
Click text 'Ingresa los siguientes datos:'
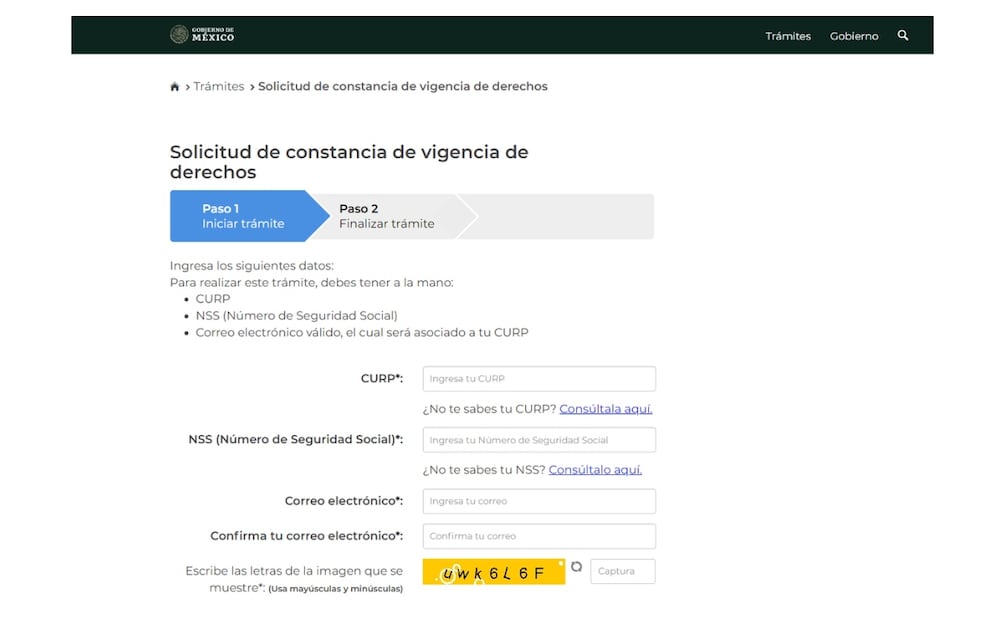[252, 265]
